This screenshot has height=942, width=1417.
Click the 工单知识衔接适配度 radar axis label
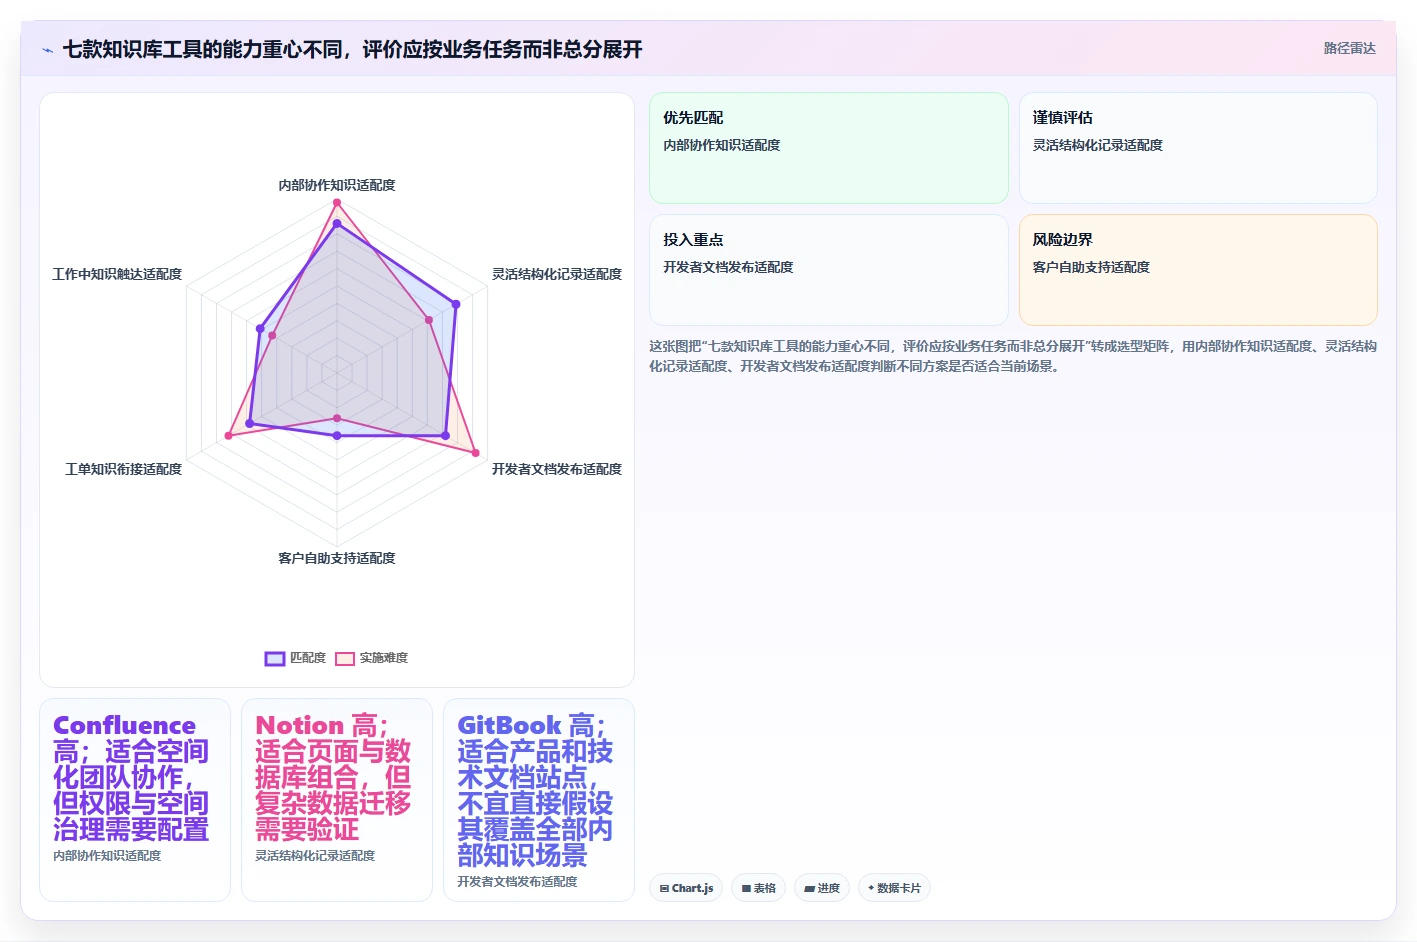tap(124, 469)
